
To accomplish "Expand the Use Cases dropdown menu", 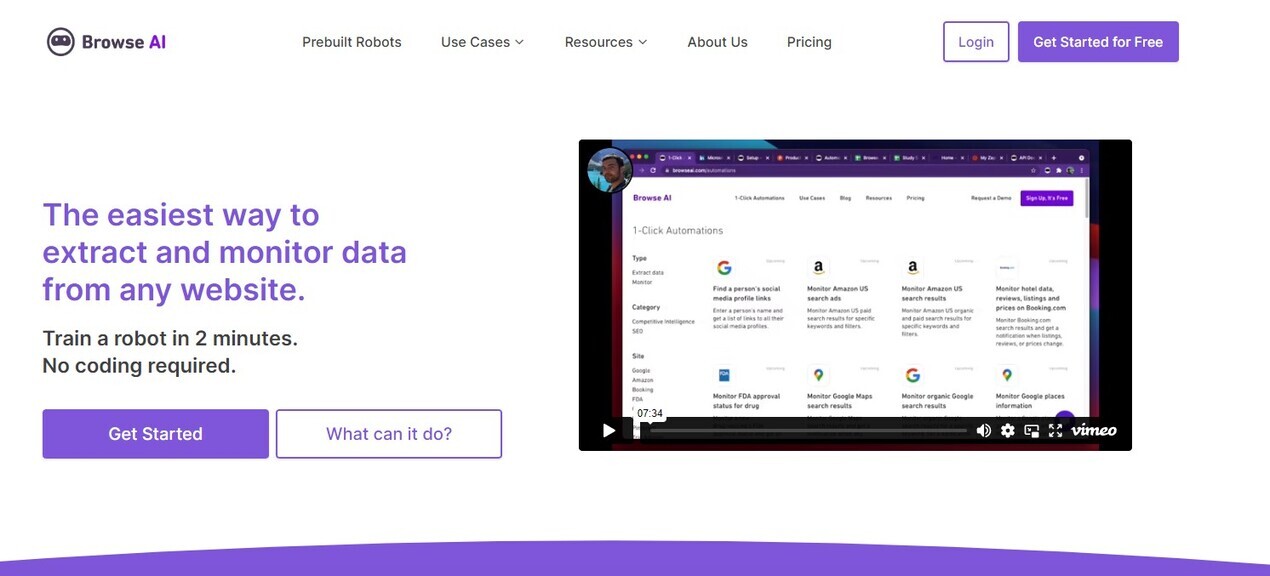I will pyautogui.click(x=482, y=42).
